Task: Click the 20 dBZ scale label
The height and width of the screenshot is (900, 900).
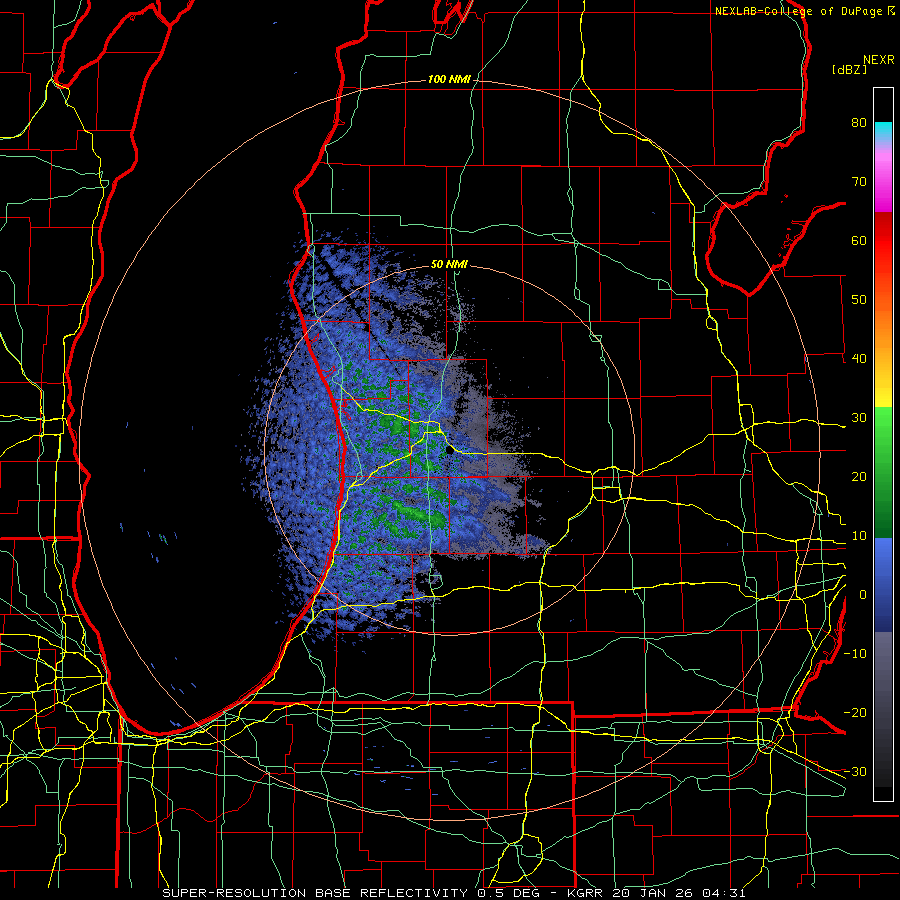Action: click(859, 477)
